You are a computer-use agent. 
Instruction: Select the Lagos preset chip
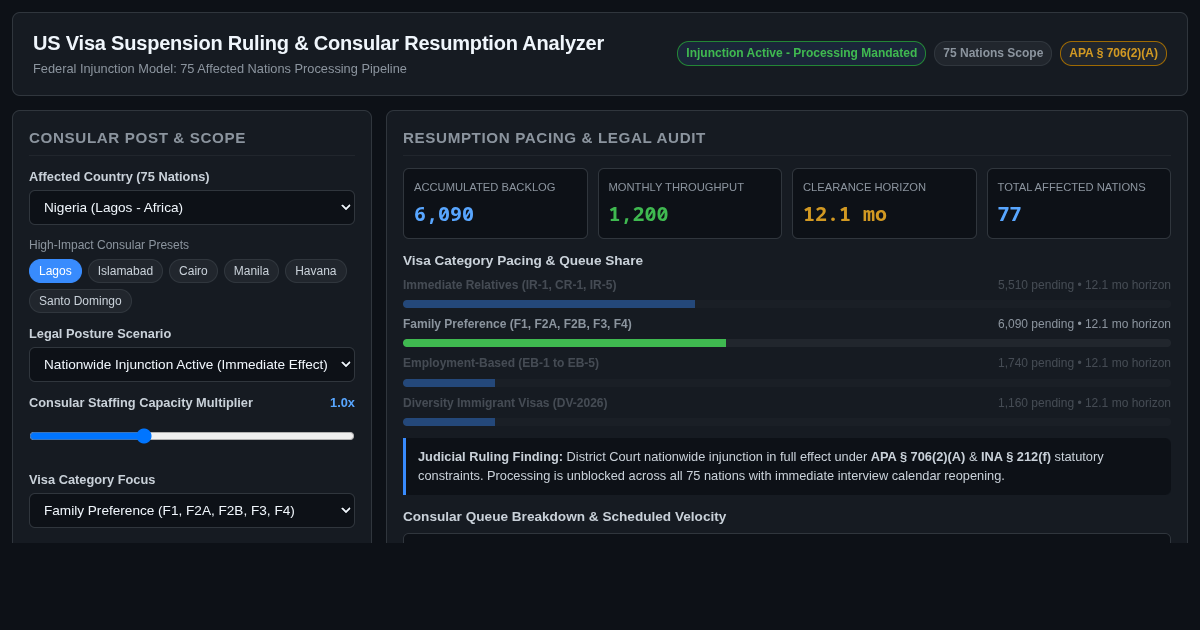point(55,271)
